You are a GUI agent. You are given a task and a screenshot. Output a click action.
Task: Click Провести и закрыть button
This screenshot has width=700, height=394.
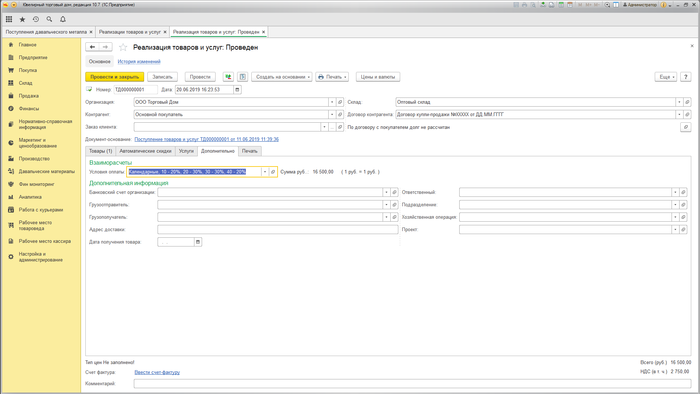pos(115,77)
